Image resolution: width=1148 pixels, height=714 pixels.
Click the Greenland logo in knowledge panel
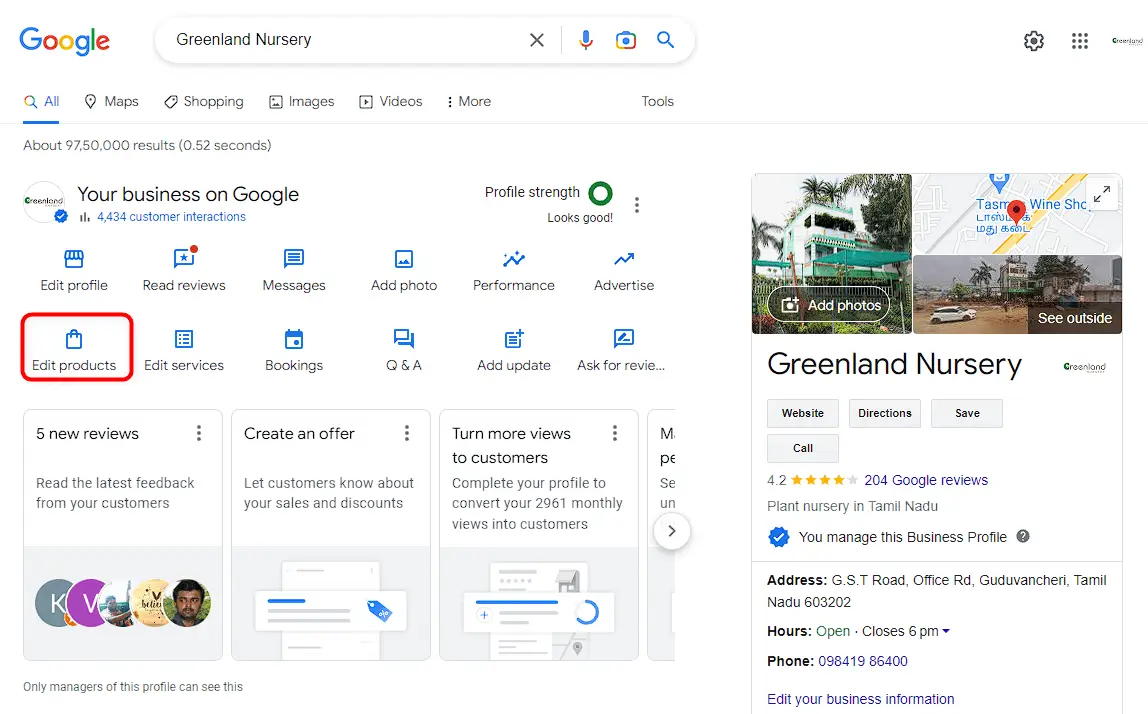[1084, 367]
